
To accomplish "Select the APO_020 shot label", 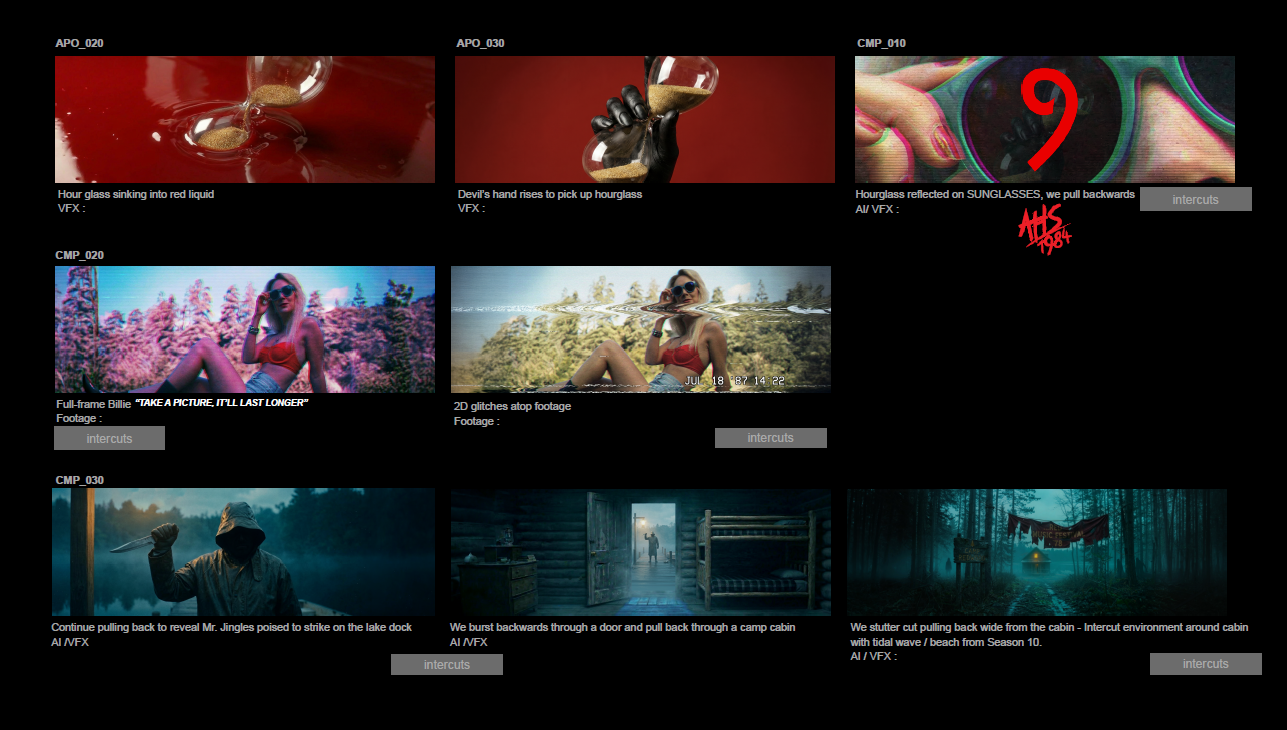I will point(80,43).
